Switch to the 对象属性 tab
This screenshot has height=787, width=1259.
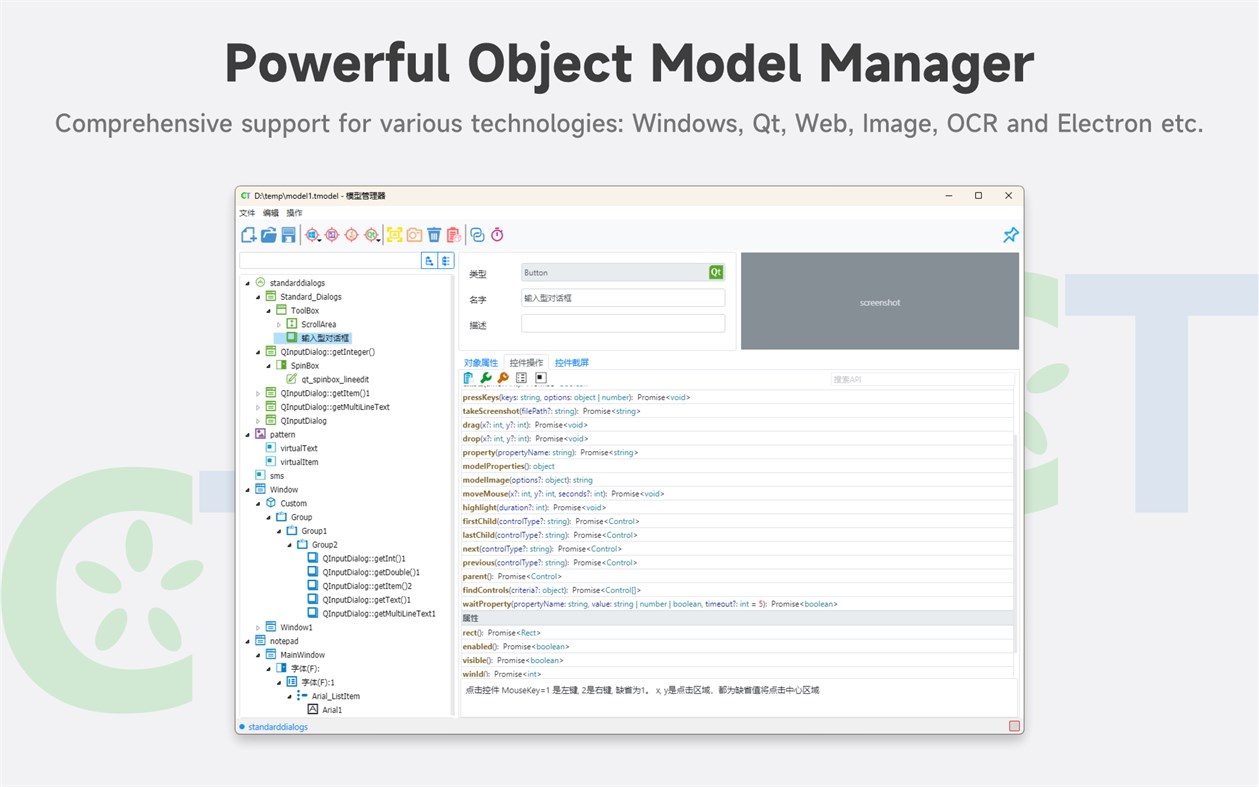coord(481,362)
